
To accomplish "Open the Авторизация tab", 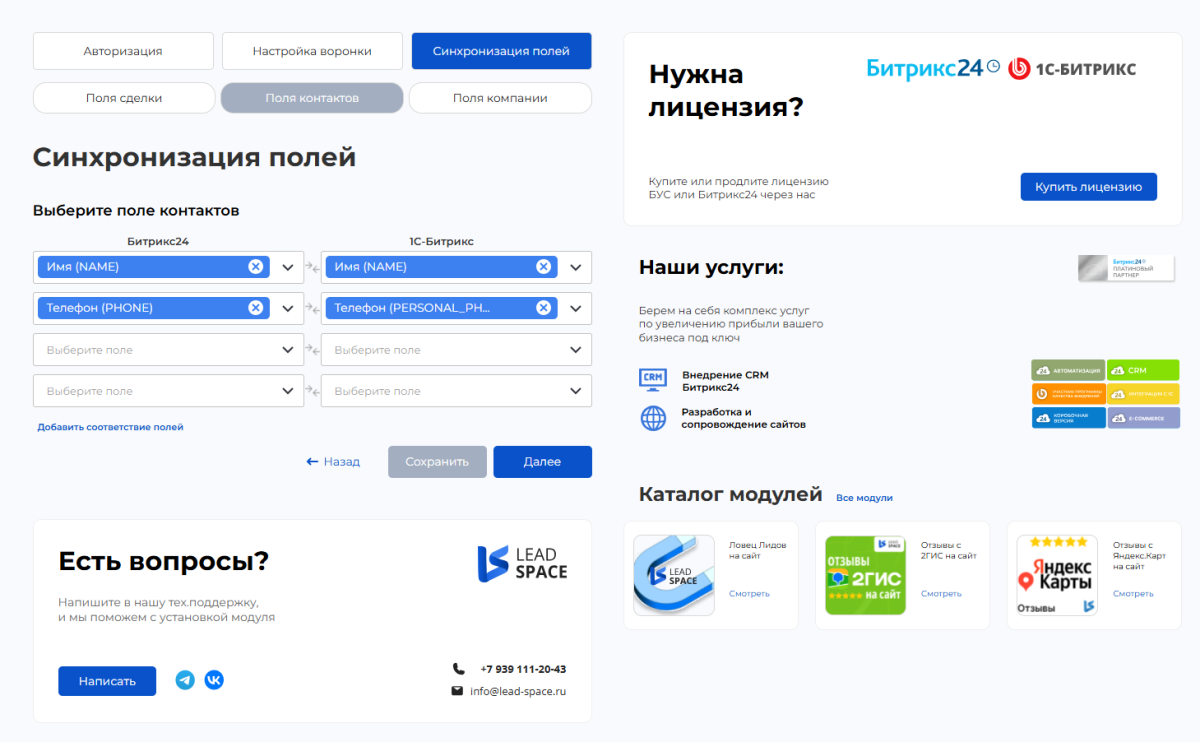I will [123, 49].
